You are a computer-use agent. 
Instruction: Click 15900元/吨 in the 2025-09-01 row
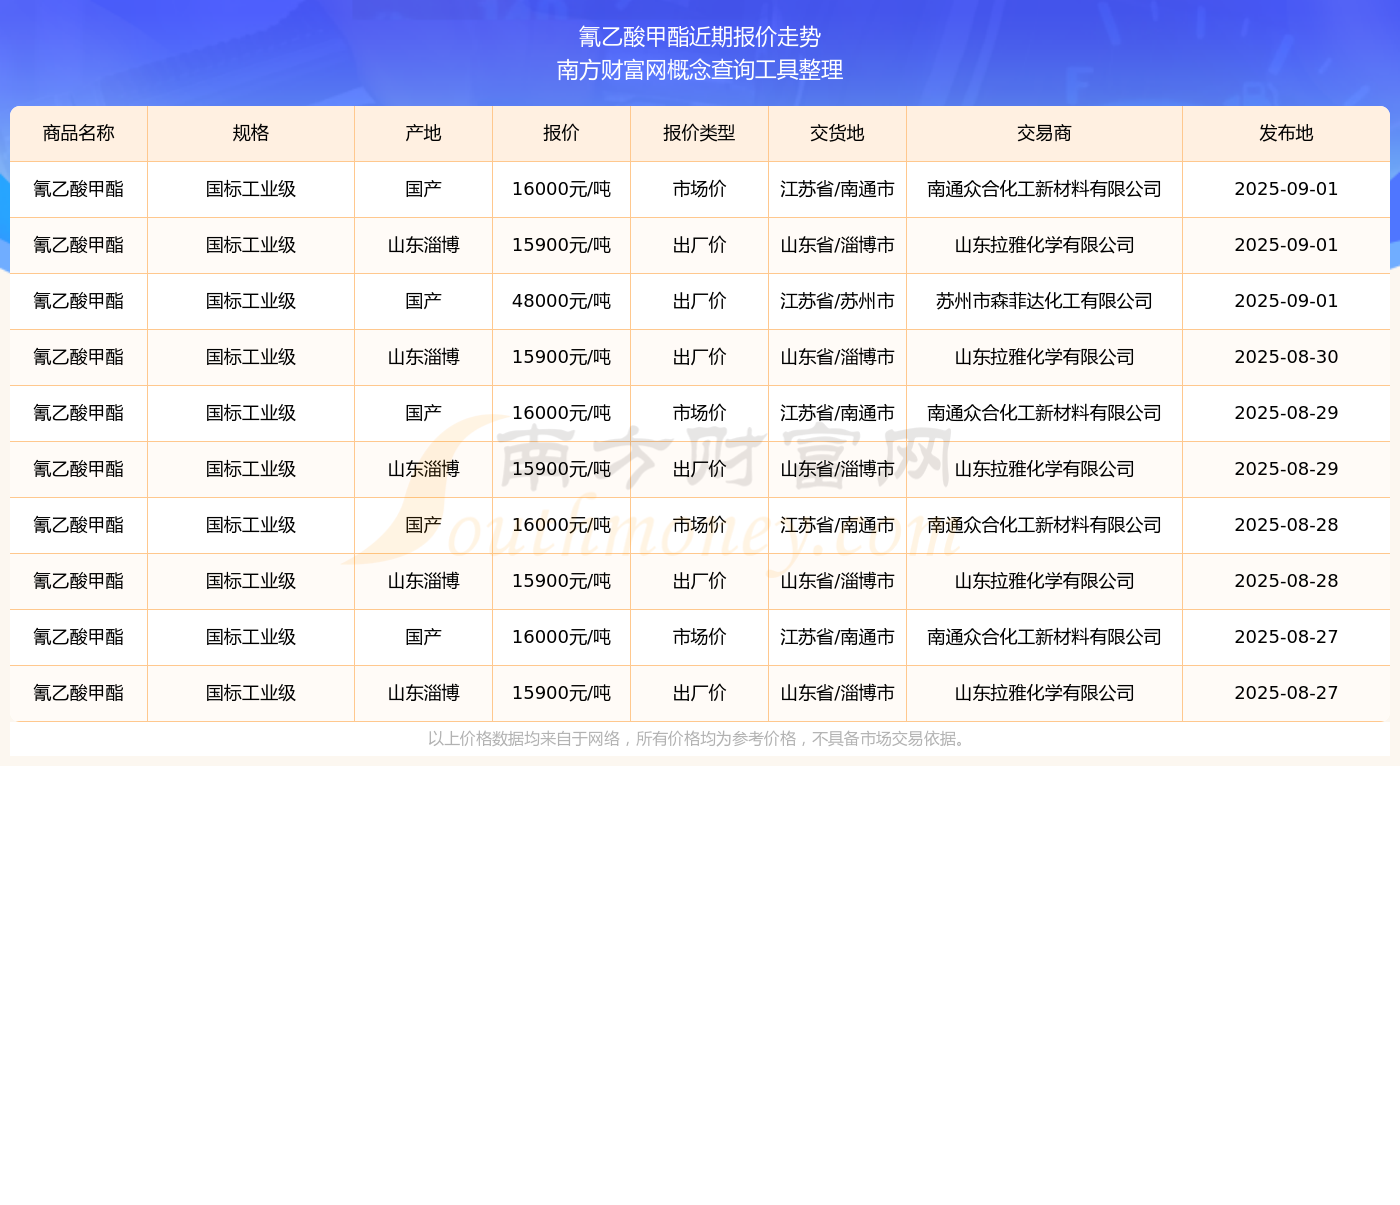562,245
